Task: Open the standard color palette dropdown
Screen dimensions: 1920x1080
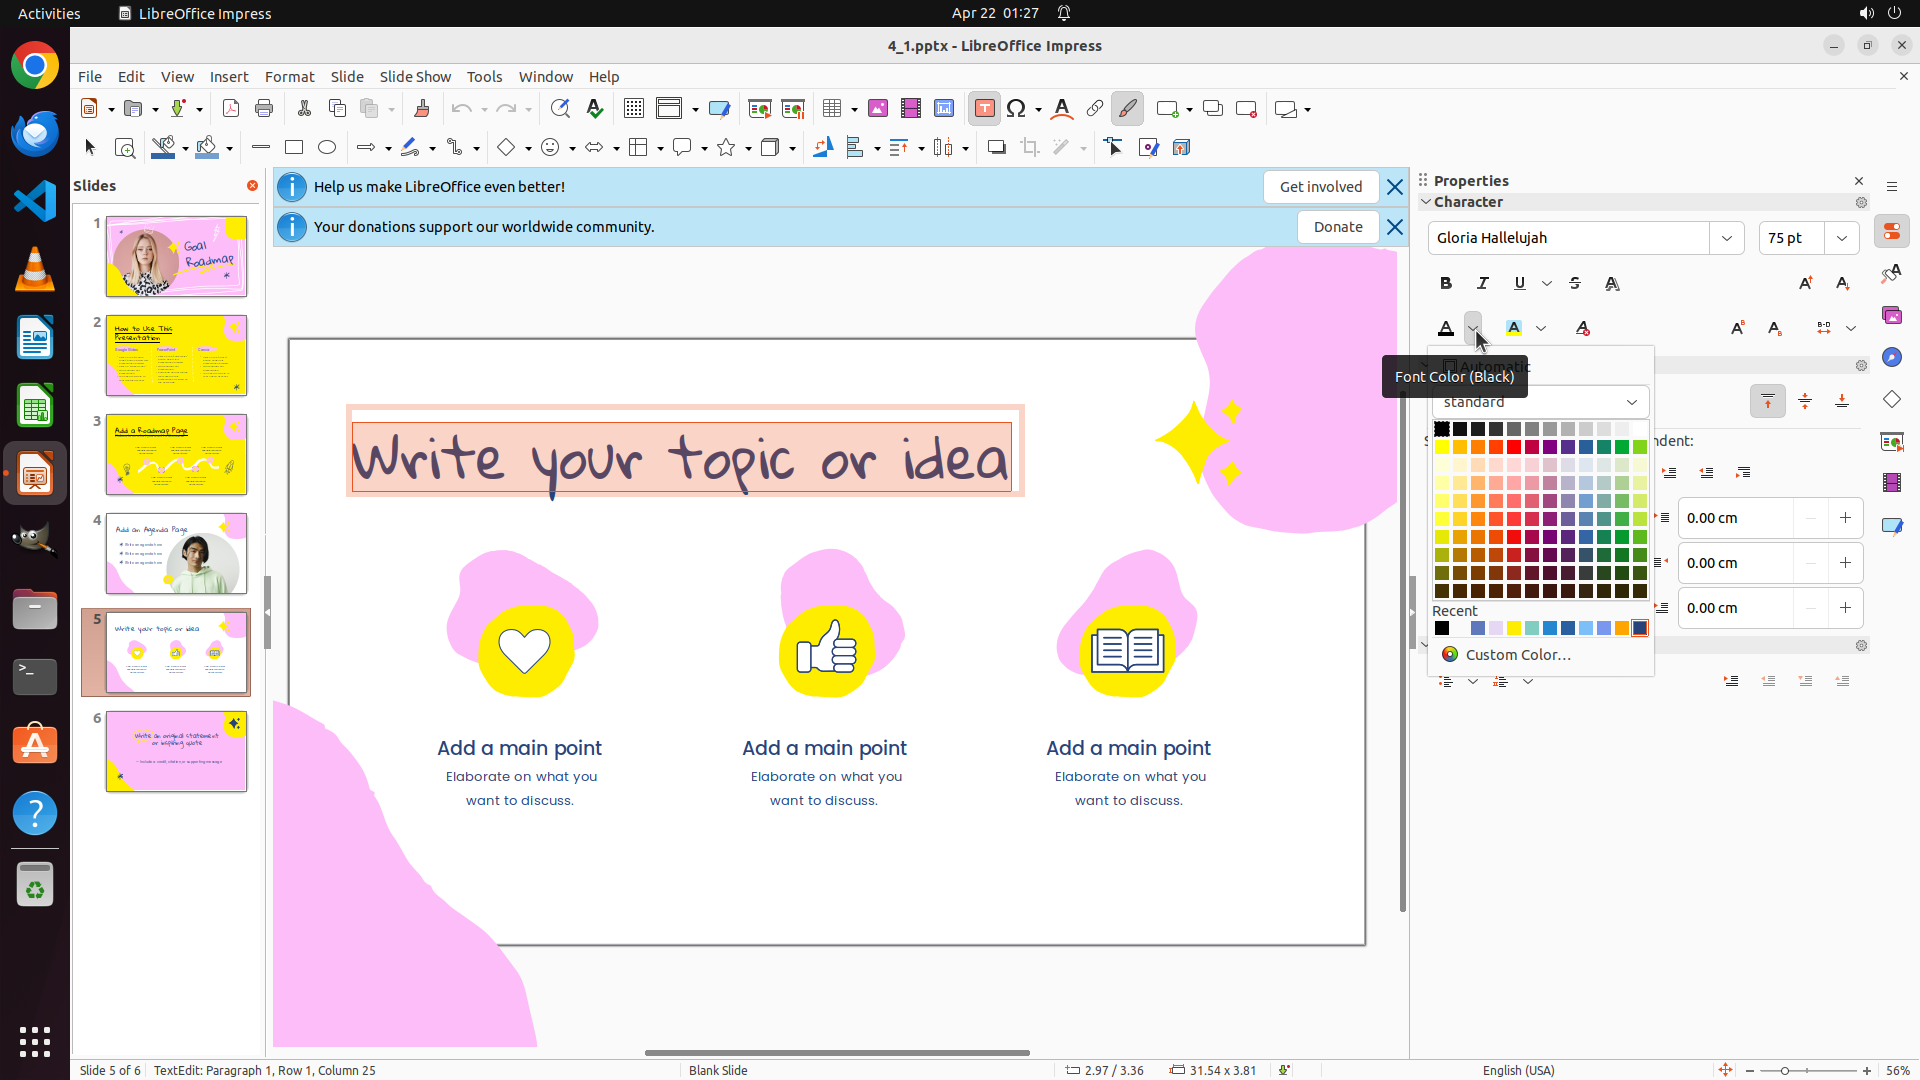Action: 1632,402
